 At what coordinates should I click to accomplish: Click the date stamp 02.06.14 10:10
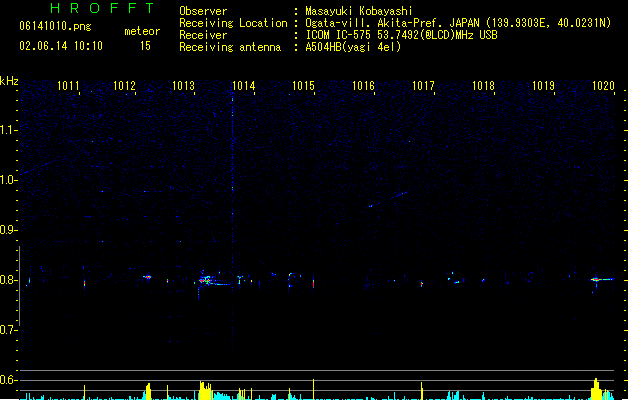click(x=61, y=46)
